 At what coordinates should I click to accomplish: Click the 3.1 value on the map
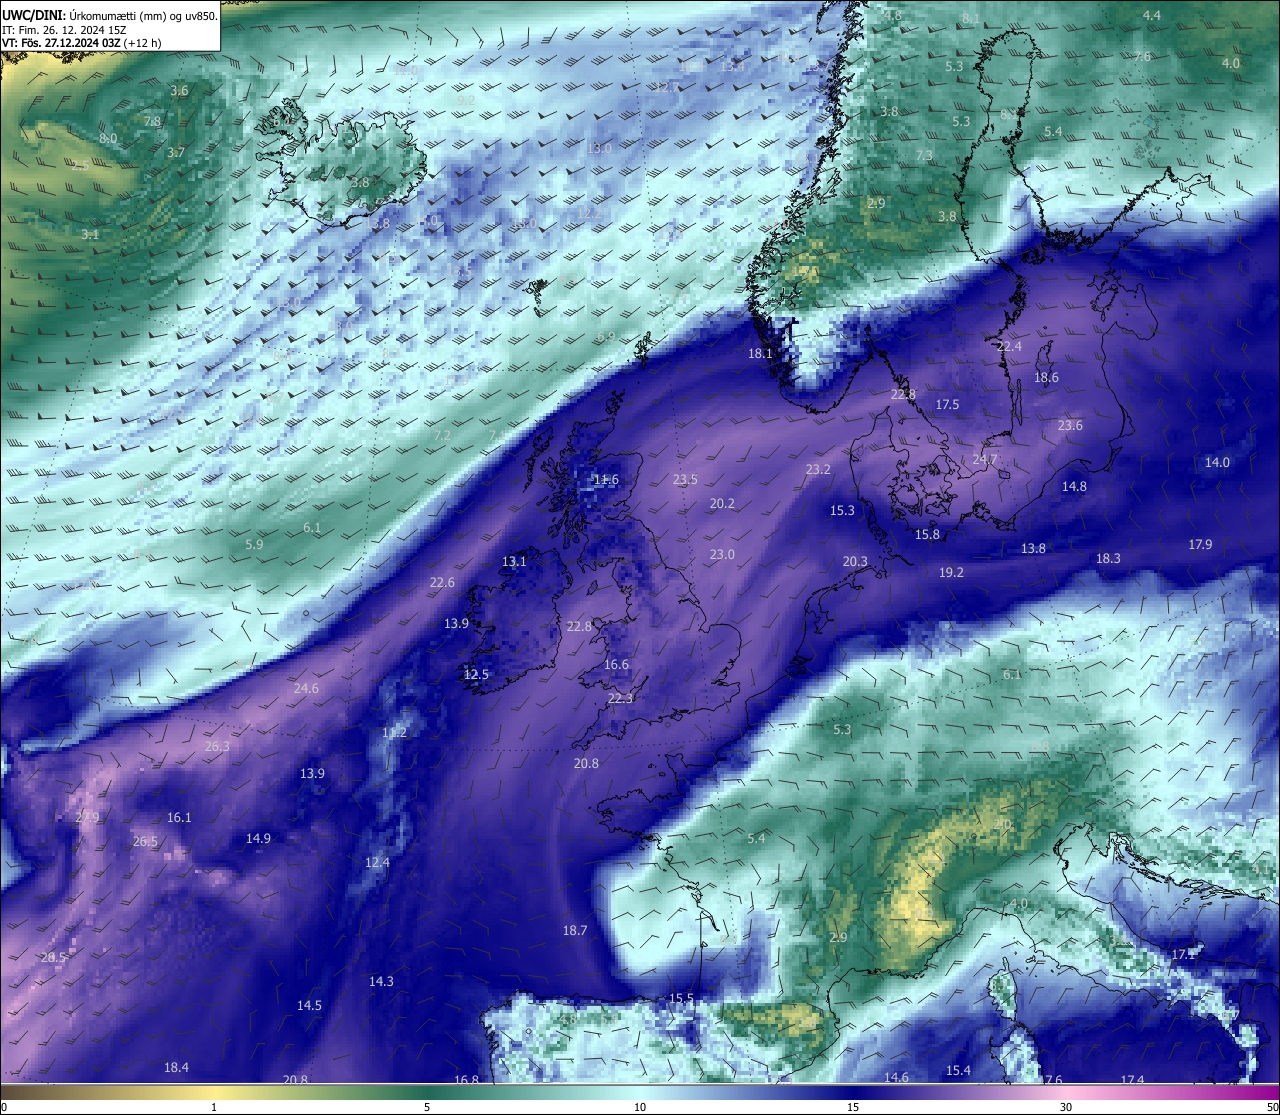[90, 234]
